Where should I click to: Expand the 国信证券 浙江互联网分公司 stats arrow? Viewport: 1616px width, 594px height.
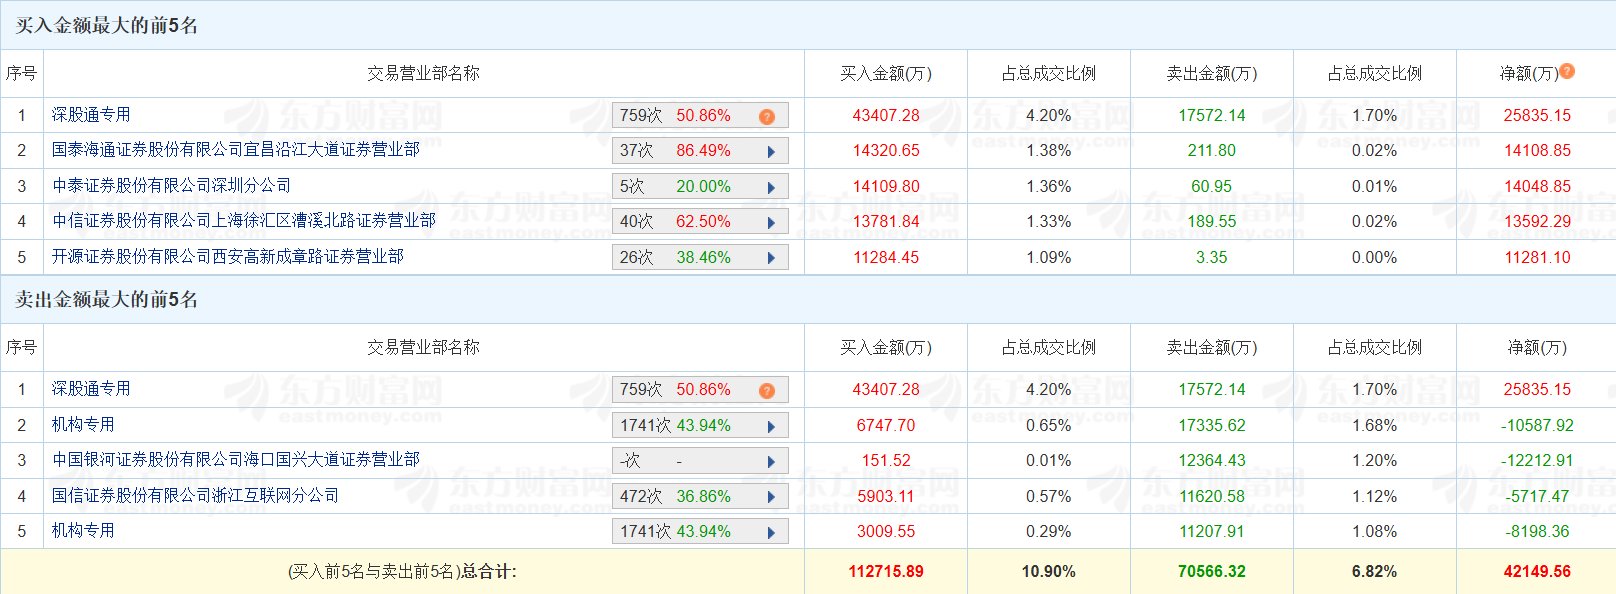click(x=771, y=497)
